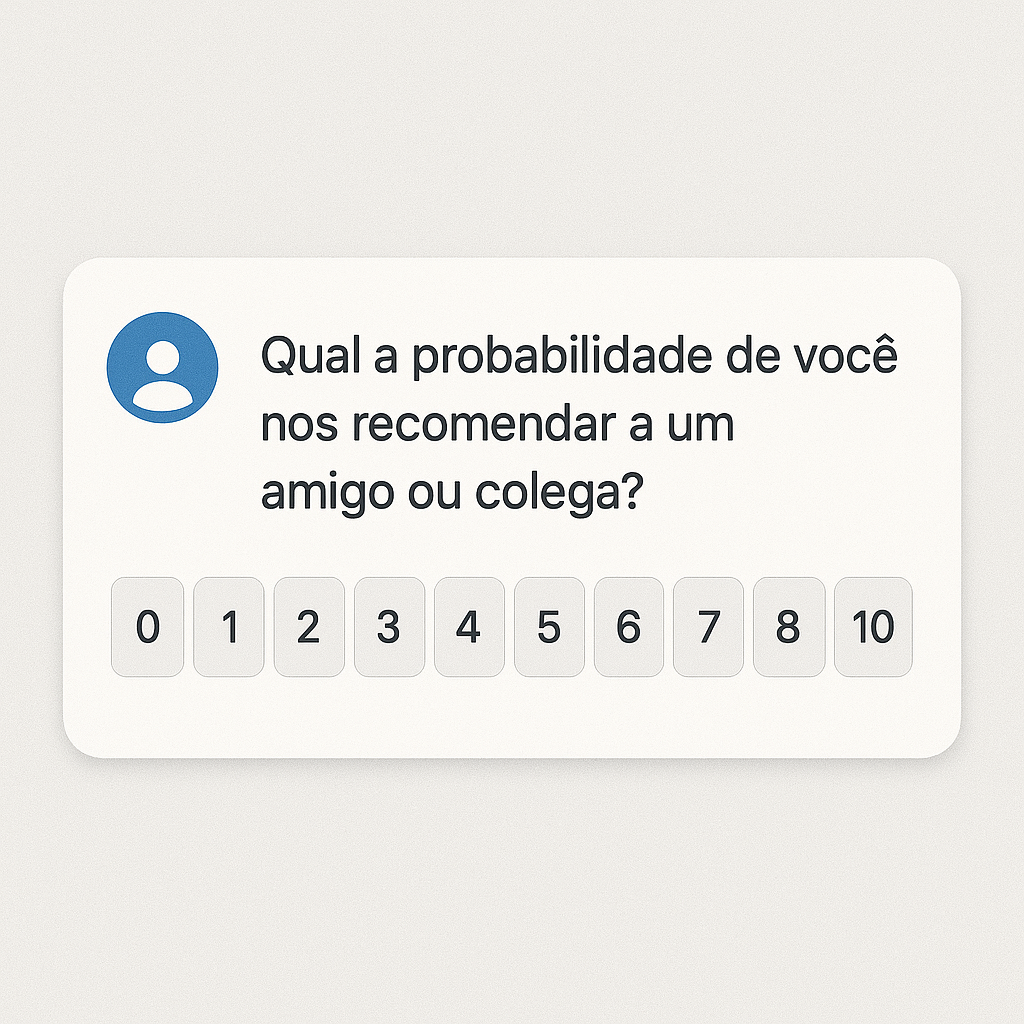Choose the middle score 5
This screenshot has height=1024, width=1024.
pyautogui.click(x=549, y=627)
